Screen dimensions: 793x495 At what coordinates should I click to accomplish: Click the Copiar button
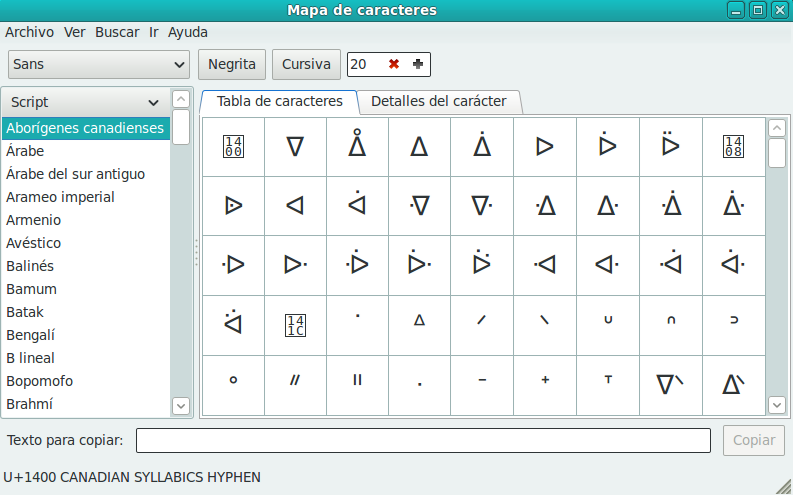coord(754,440)
